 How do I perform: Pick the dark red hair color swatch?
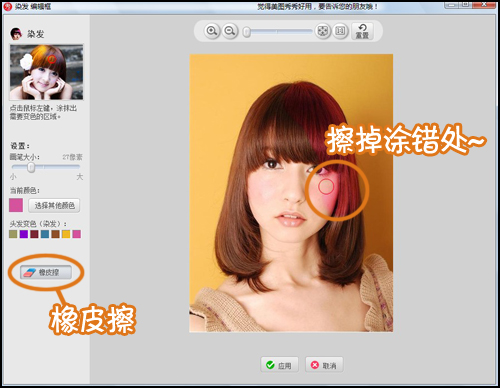pos(34,234)
